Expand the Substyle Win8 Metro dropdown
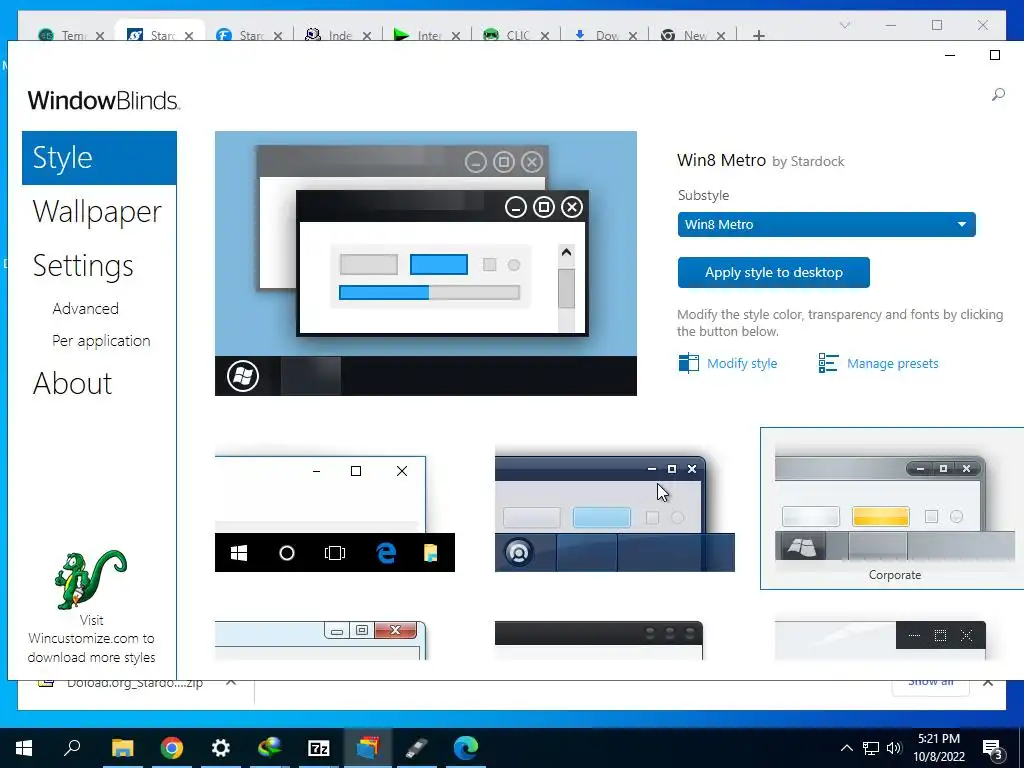The image size is (1024, 768). 826,224
